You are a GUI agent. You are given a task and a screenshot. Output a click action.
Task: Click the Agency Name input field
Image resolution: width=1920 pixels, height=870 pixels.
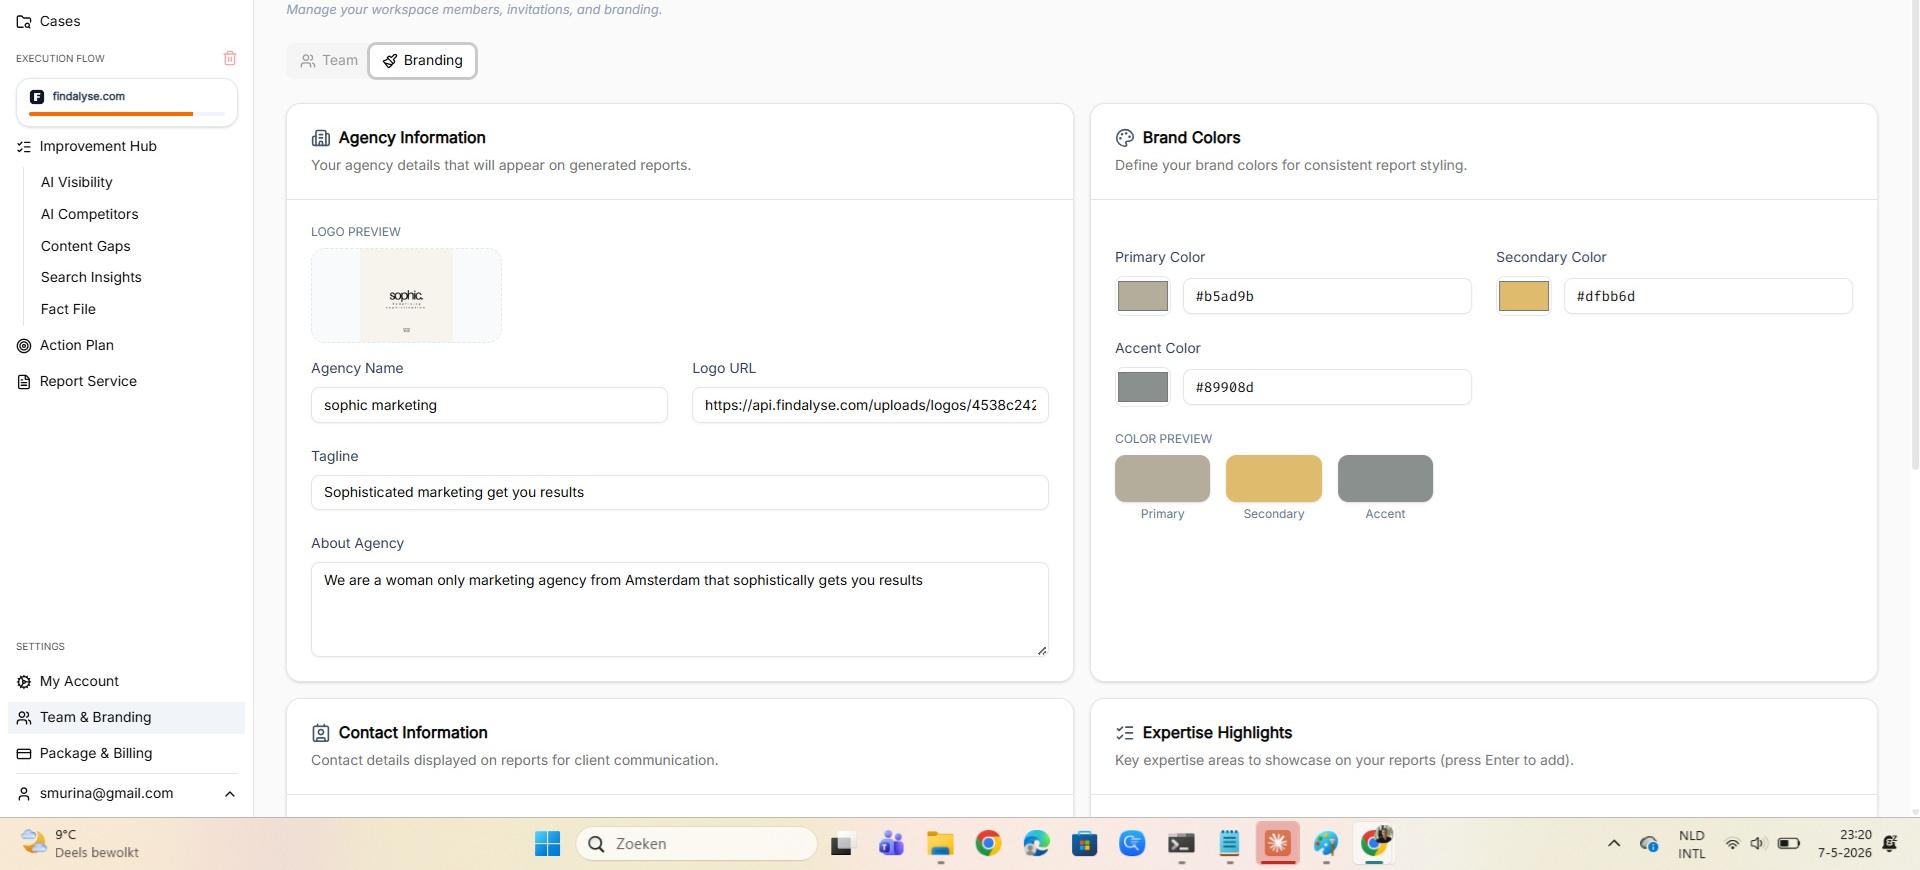489,405
